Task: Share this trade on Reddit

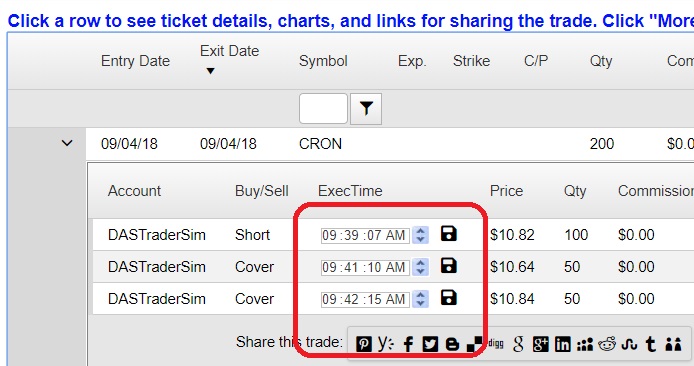Action: (607, 344)
